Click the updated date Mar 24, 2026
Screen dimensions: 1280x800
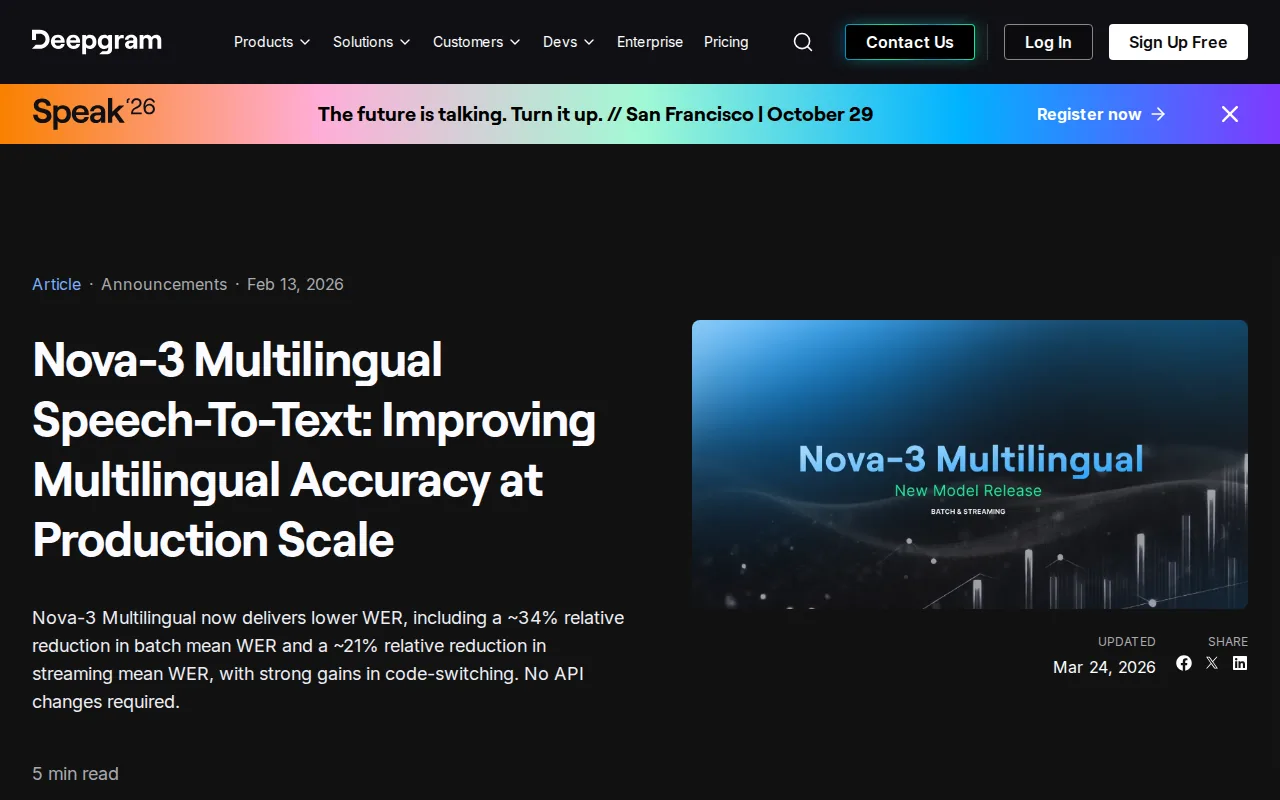click(1104, 667)
